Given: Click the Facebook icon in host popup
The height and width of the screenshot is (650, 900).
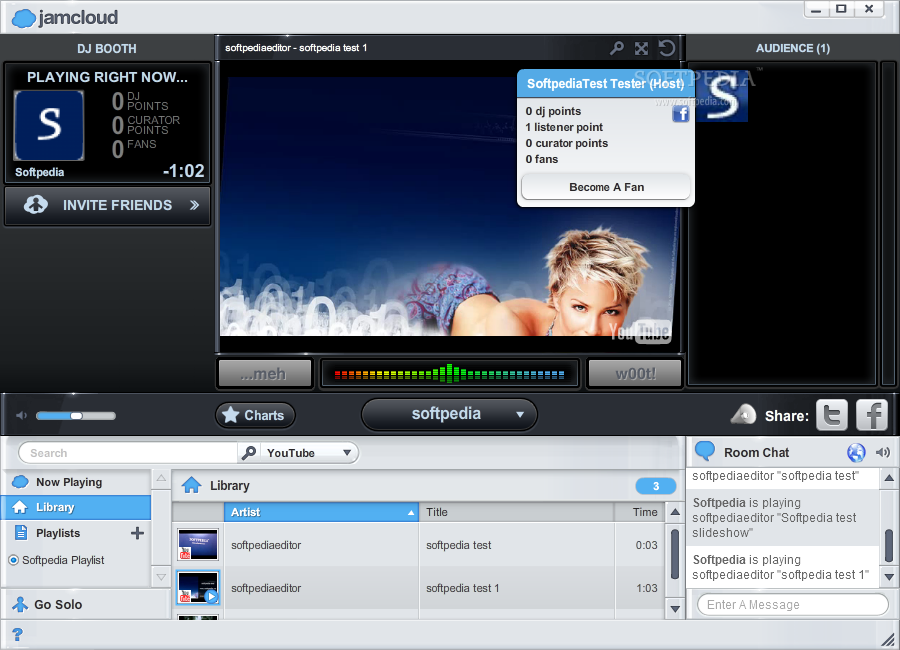Looking at the screenshot, I should point(681,114).
